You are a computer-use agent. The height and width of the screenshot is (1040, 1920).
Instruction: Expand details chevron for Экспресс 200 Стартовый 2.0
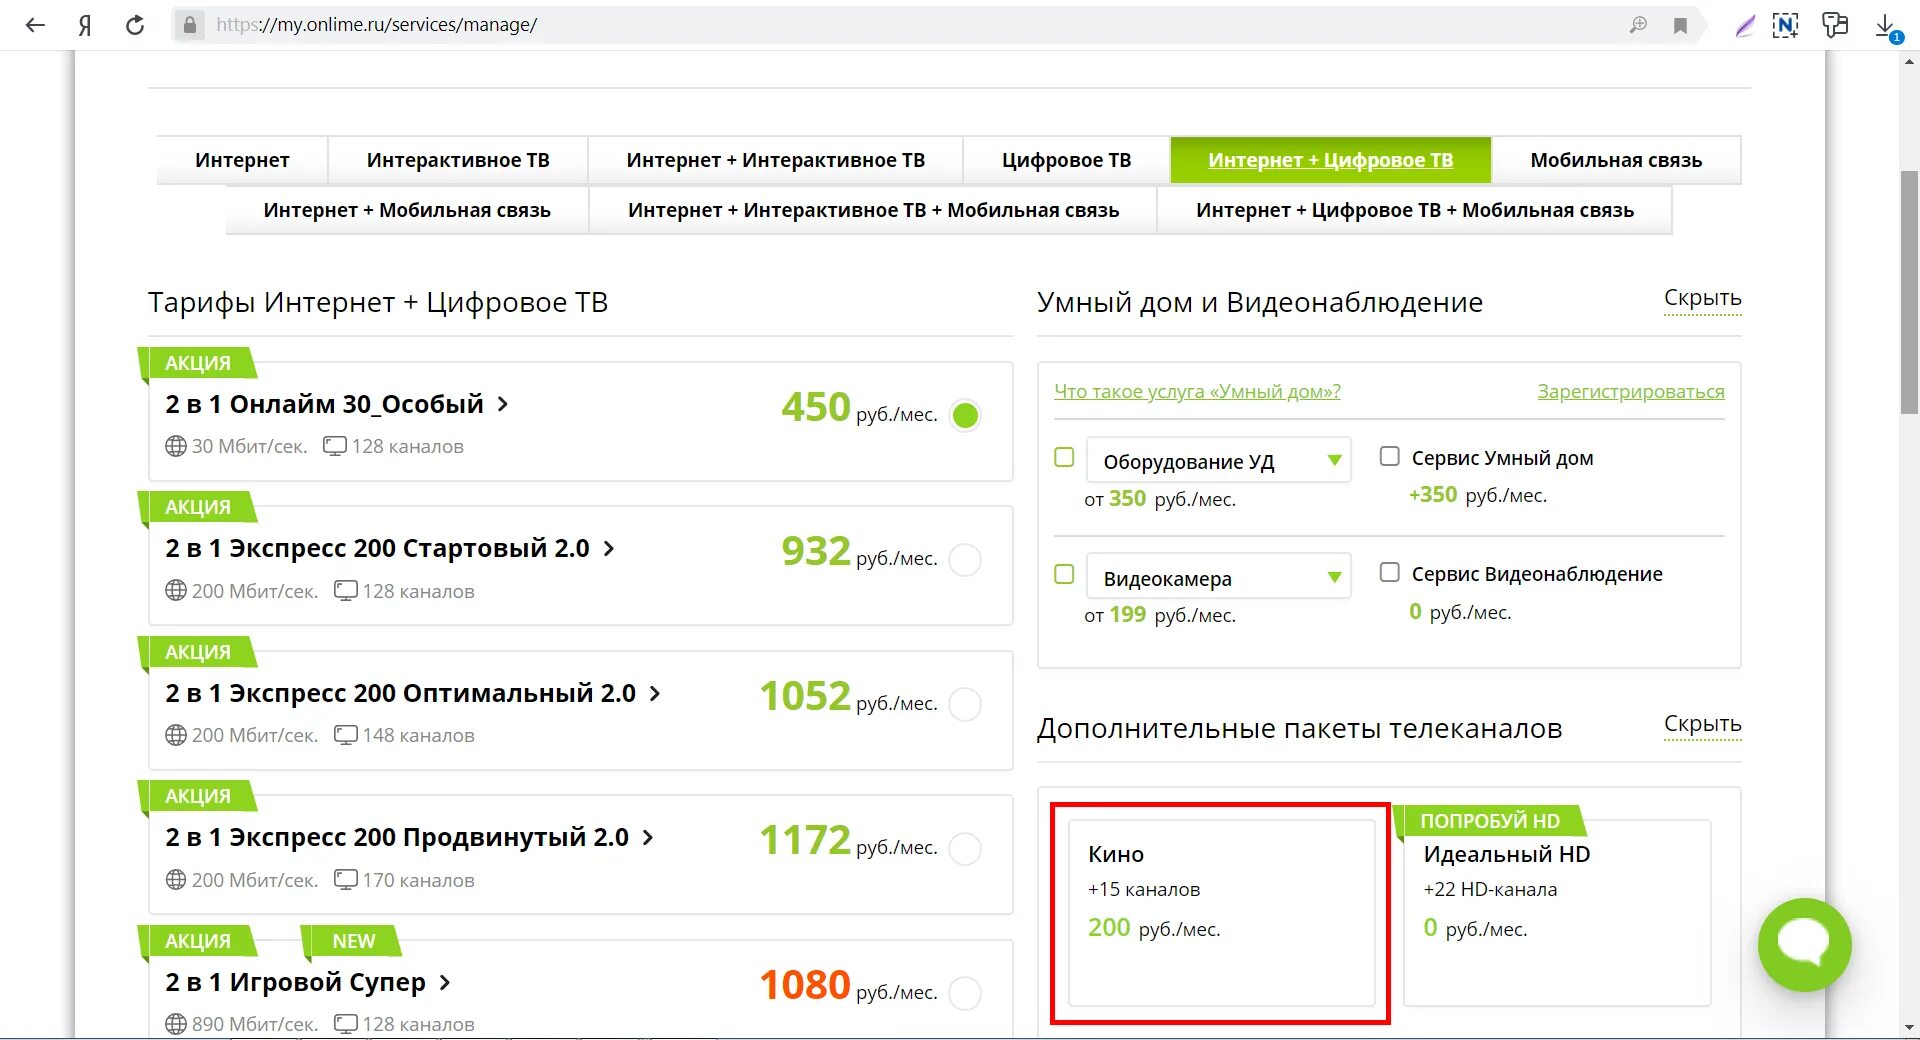click(608, 548)
